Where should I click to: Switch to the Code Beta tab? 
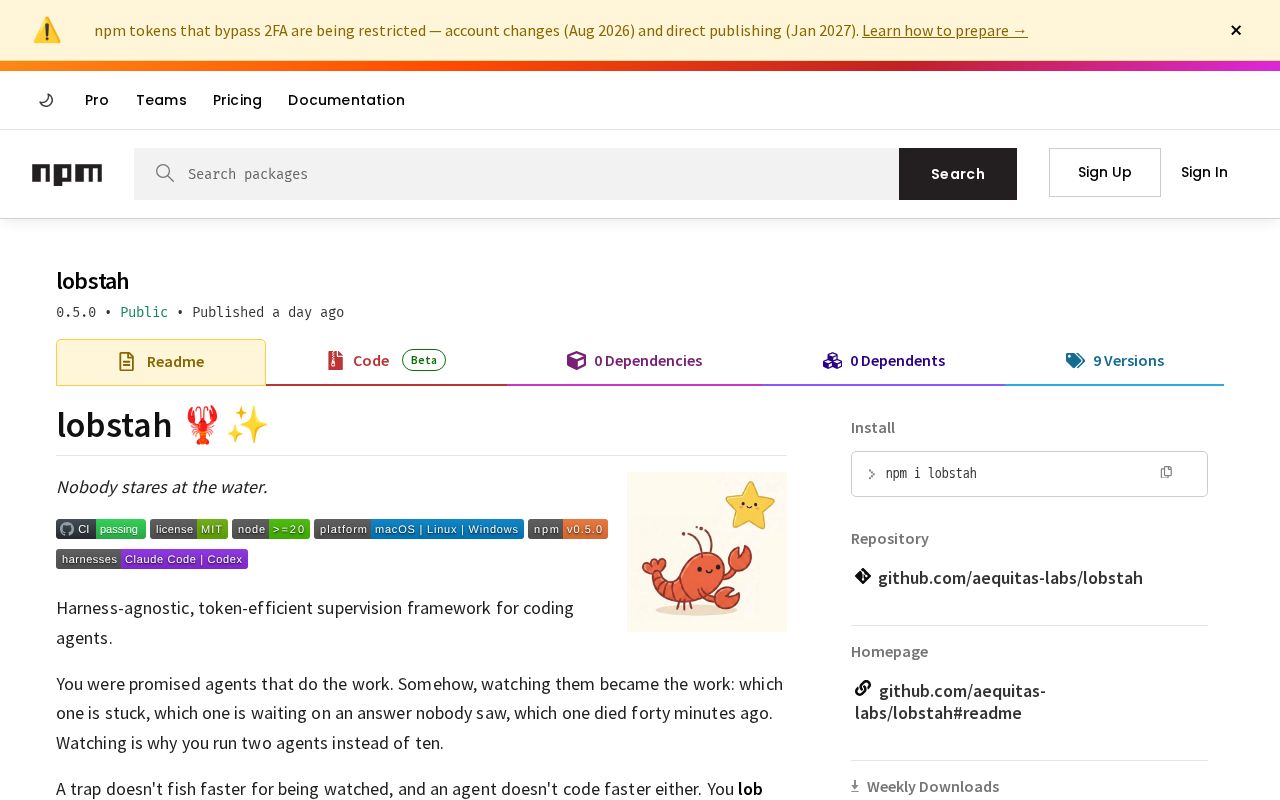[386, 361]
